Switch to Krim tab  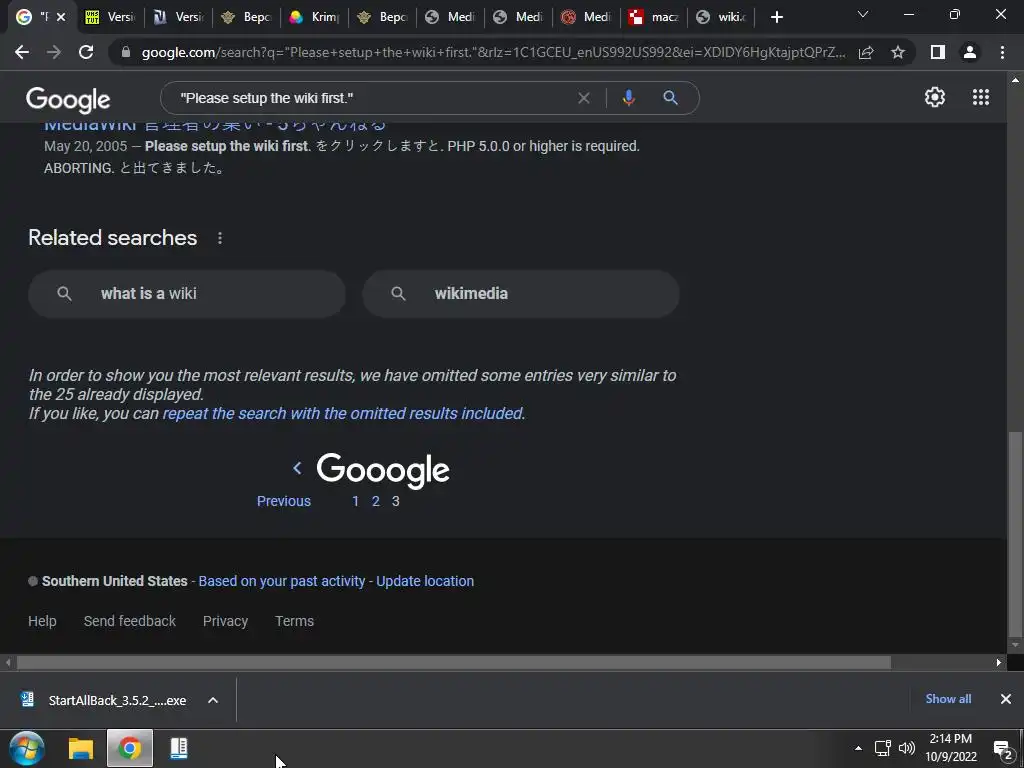click(315, 17)
